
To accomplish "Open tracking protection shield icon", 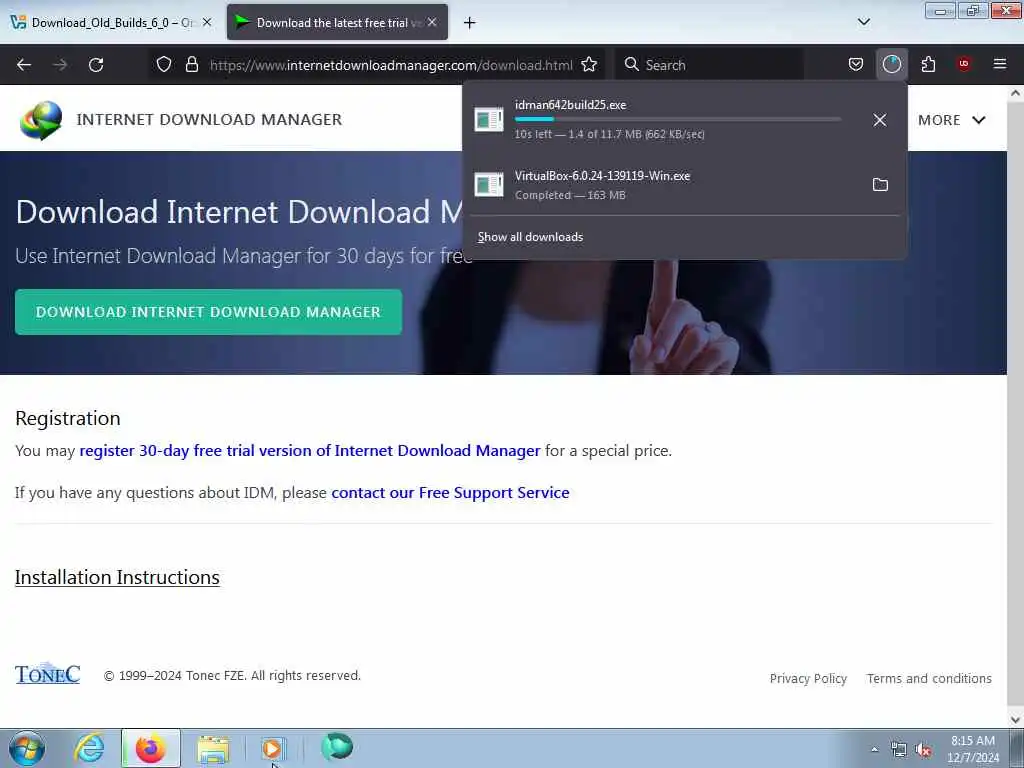I will [164, 65].
